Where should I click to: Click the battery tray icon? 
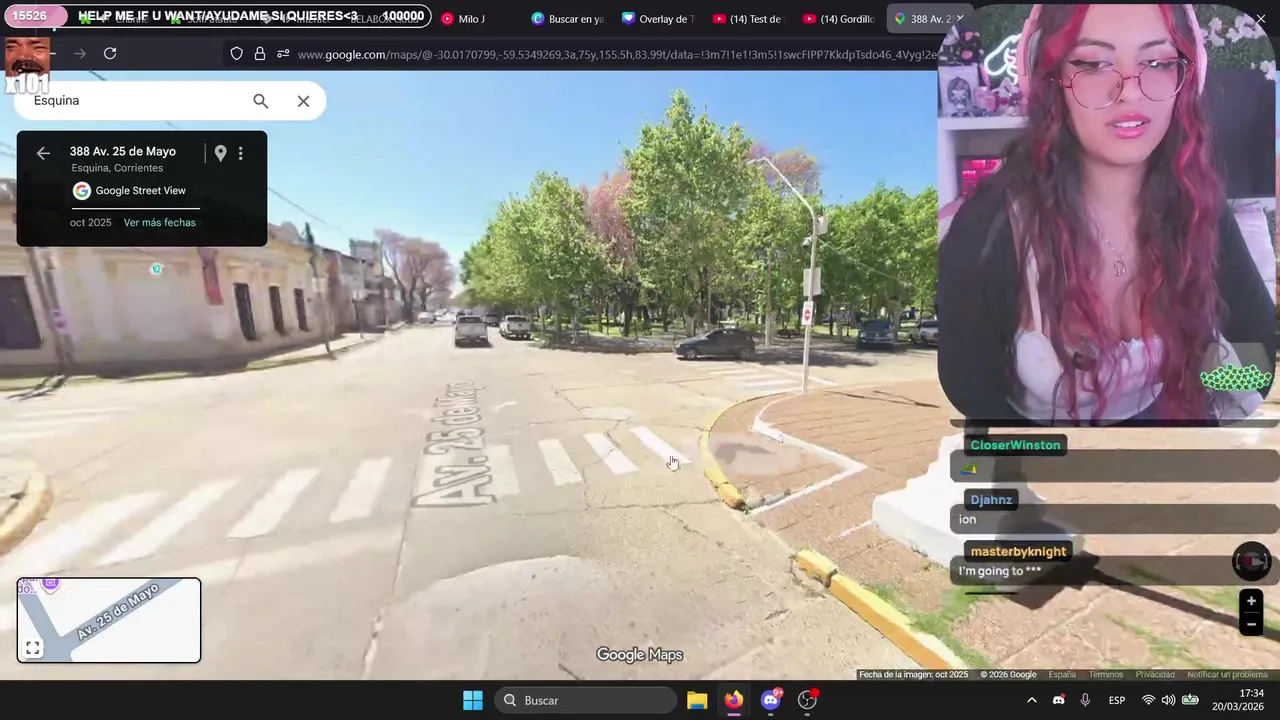[x=1190, y=700]
